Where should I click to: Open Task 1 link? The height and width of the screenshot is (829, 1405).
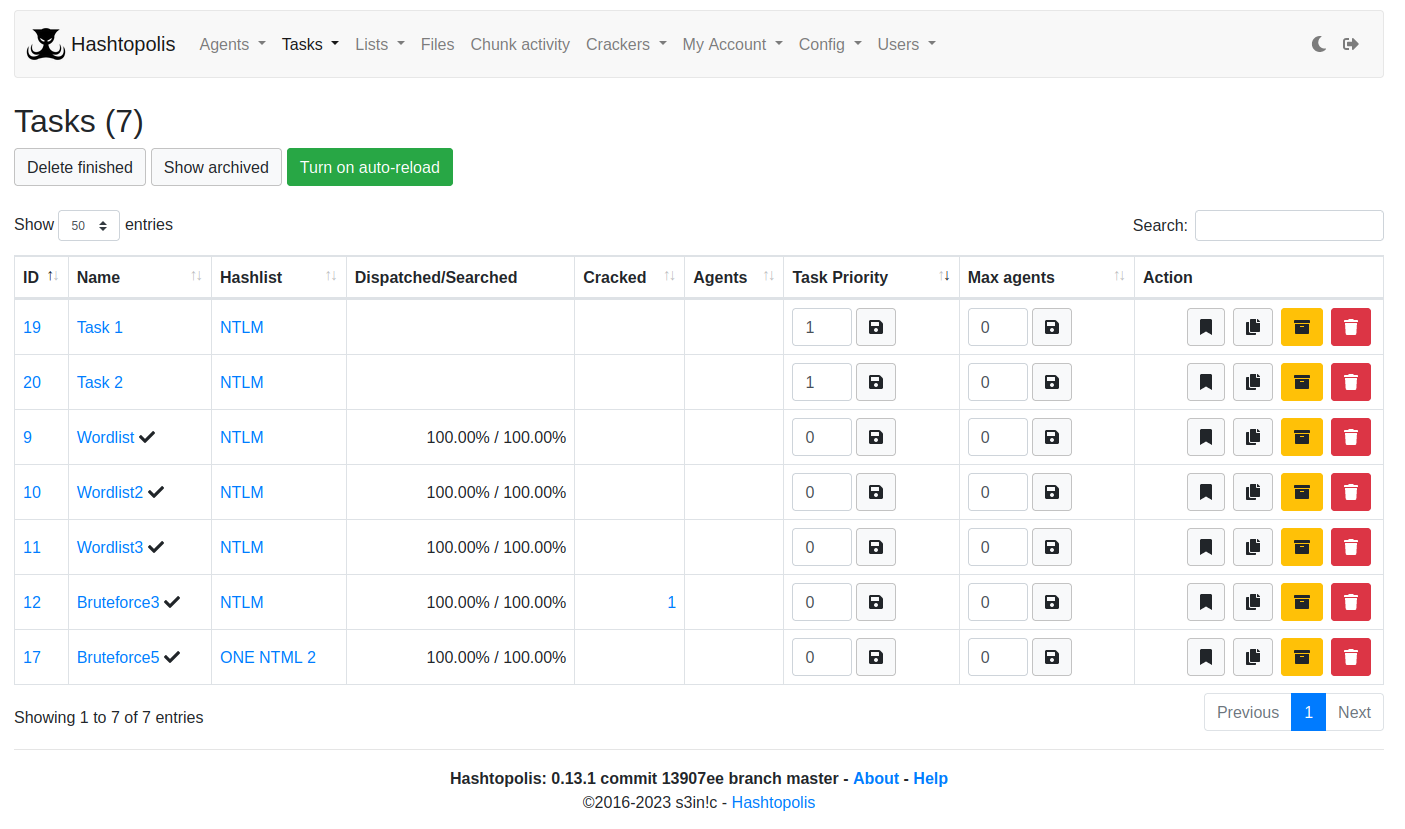coord(100,327)
